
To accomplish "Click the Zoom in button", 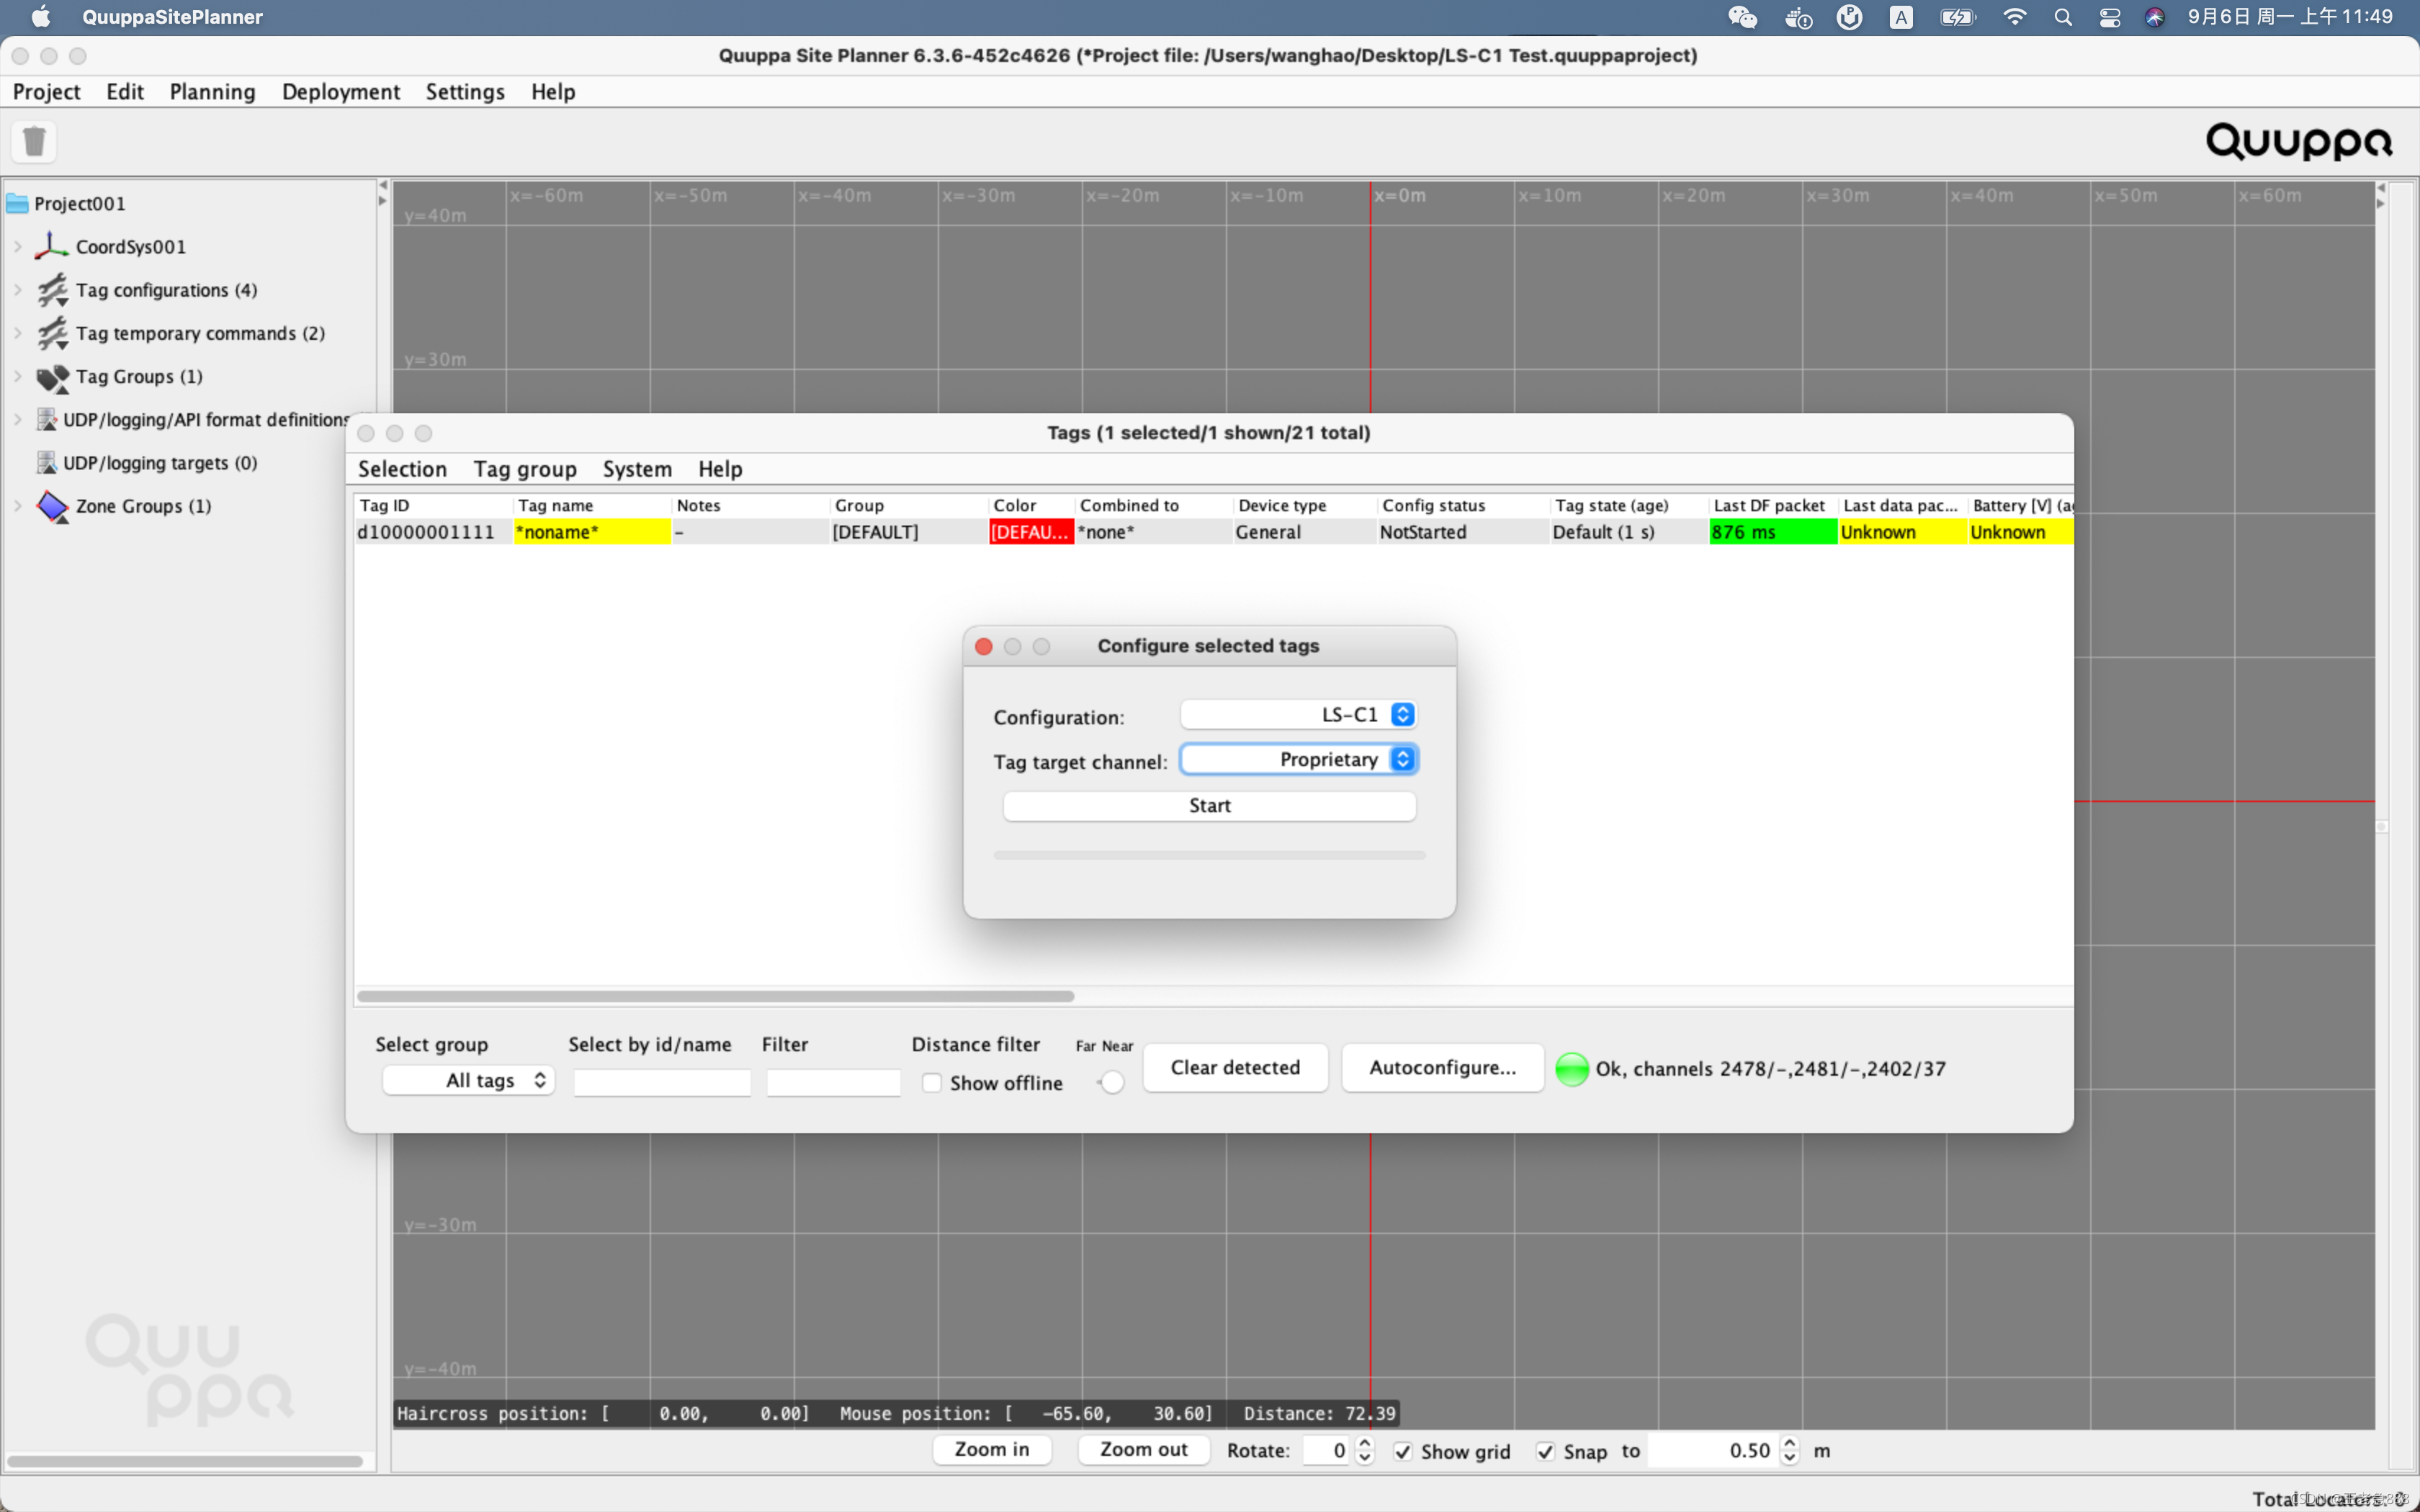I will [991, 1450].
